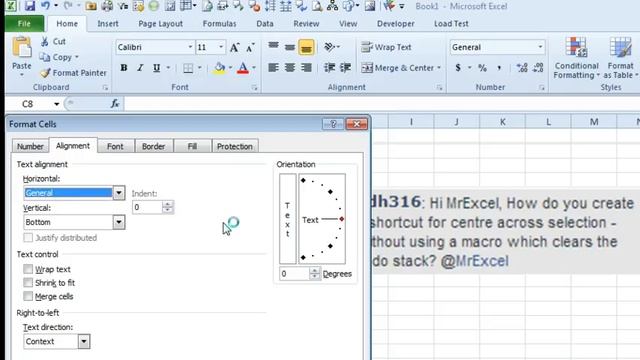Screen dimensions: 640x360
Task: Select column K header in worksheet
Action: (502, 122)
